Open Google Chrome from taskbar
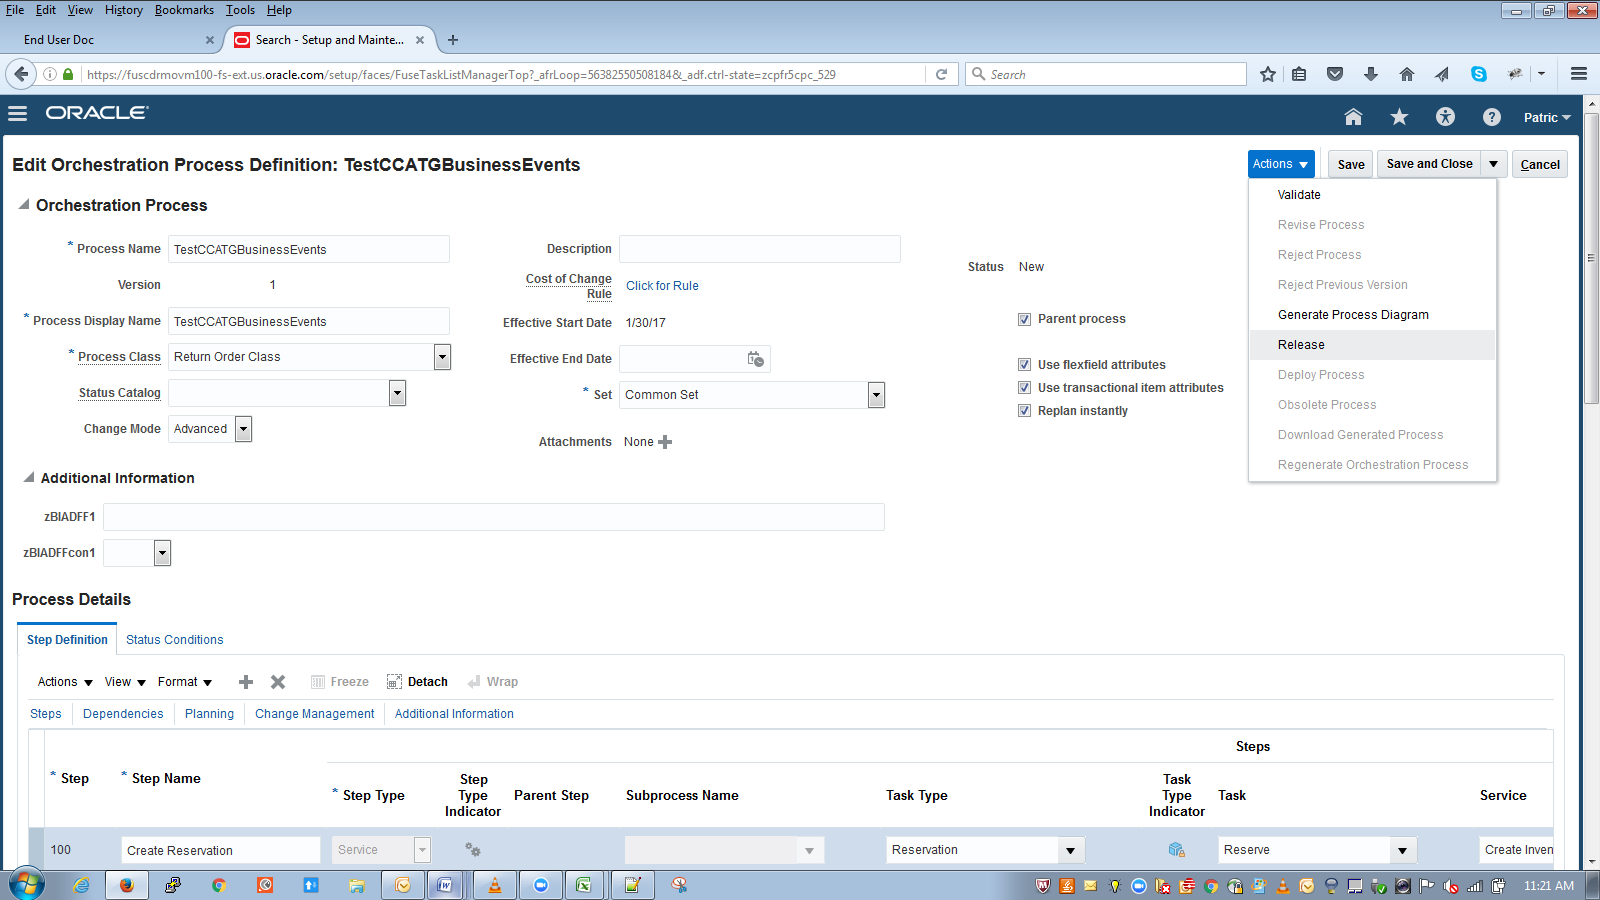This screenshot has height=900, width=1600. [x=219, y=885]
